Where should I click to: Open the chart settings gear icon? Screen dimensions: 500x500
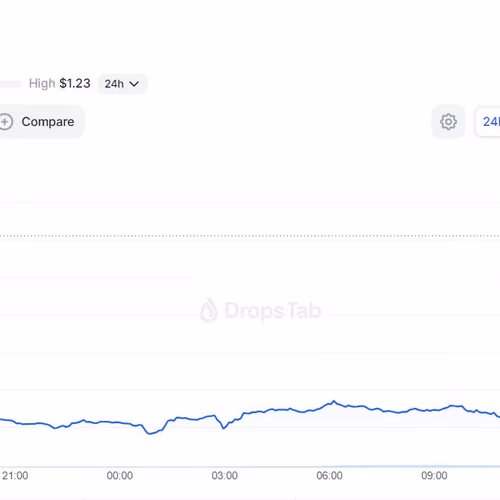click(448, 122)
